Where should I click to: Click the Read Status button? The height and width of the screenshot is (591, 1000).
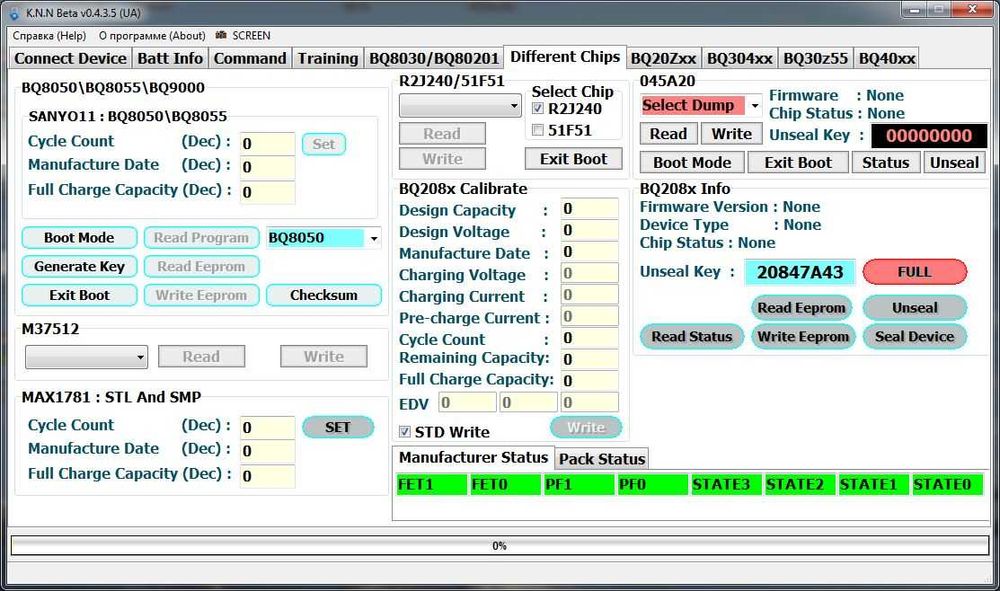tap(692, 337)
